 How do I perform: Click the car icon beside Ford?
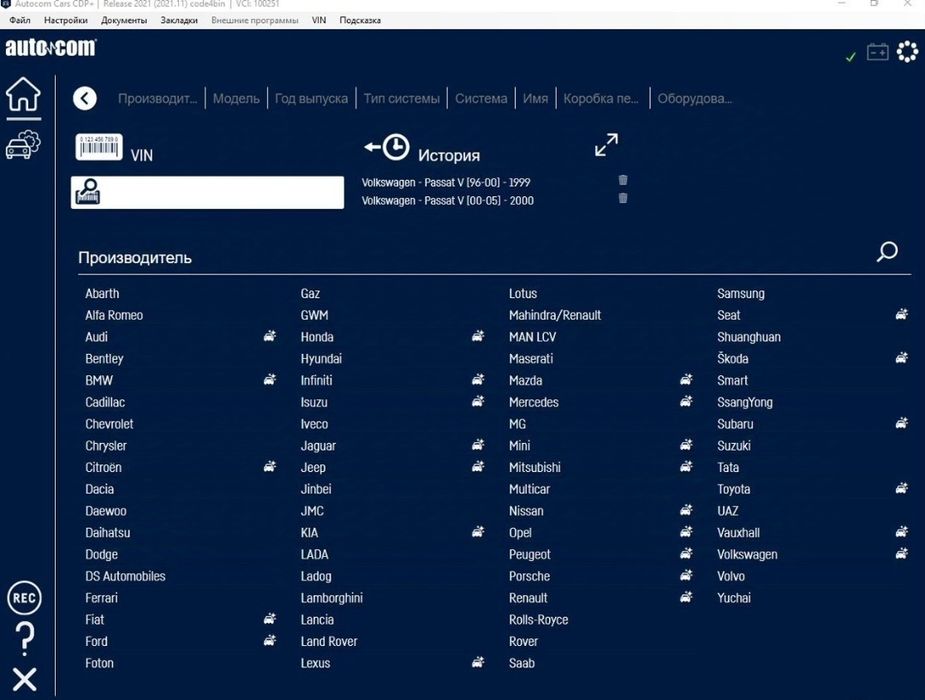coord(270,640)
